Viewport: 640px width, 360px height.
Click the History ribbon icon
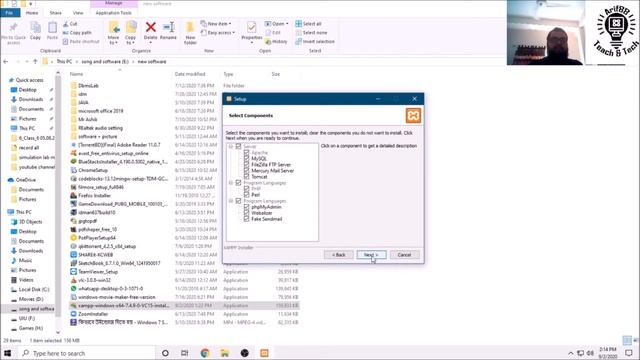coord(276,42)
